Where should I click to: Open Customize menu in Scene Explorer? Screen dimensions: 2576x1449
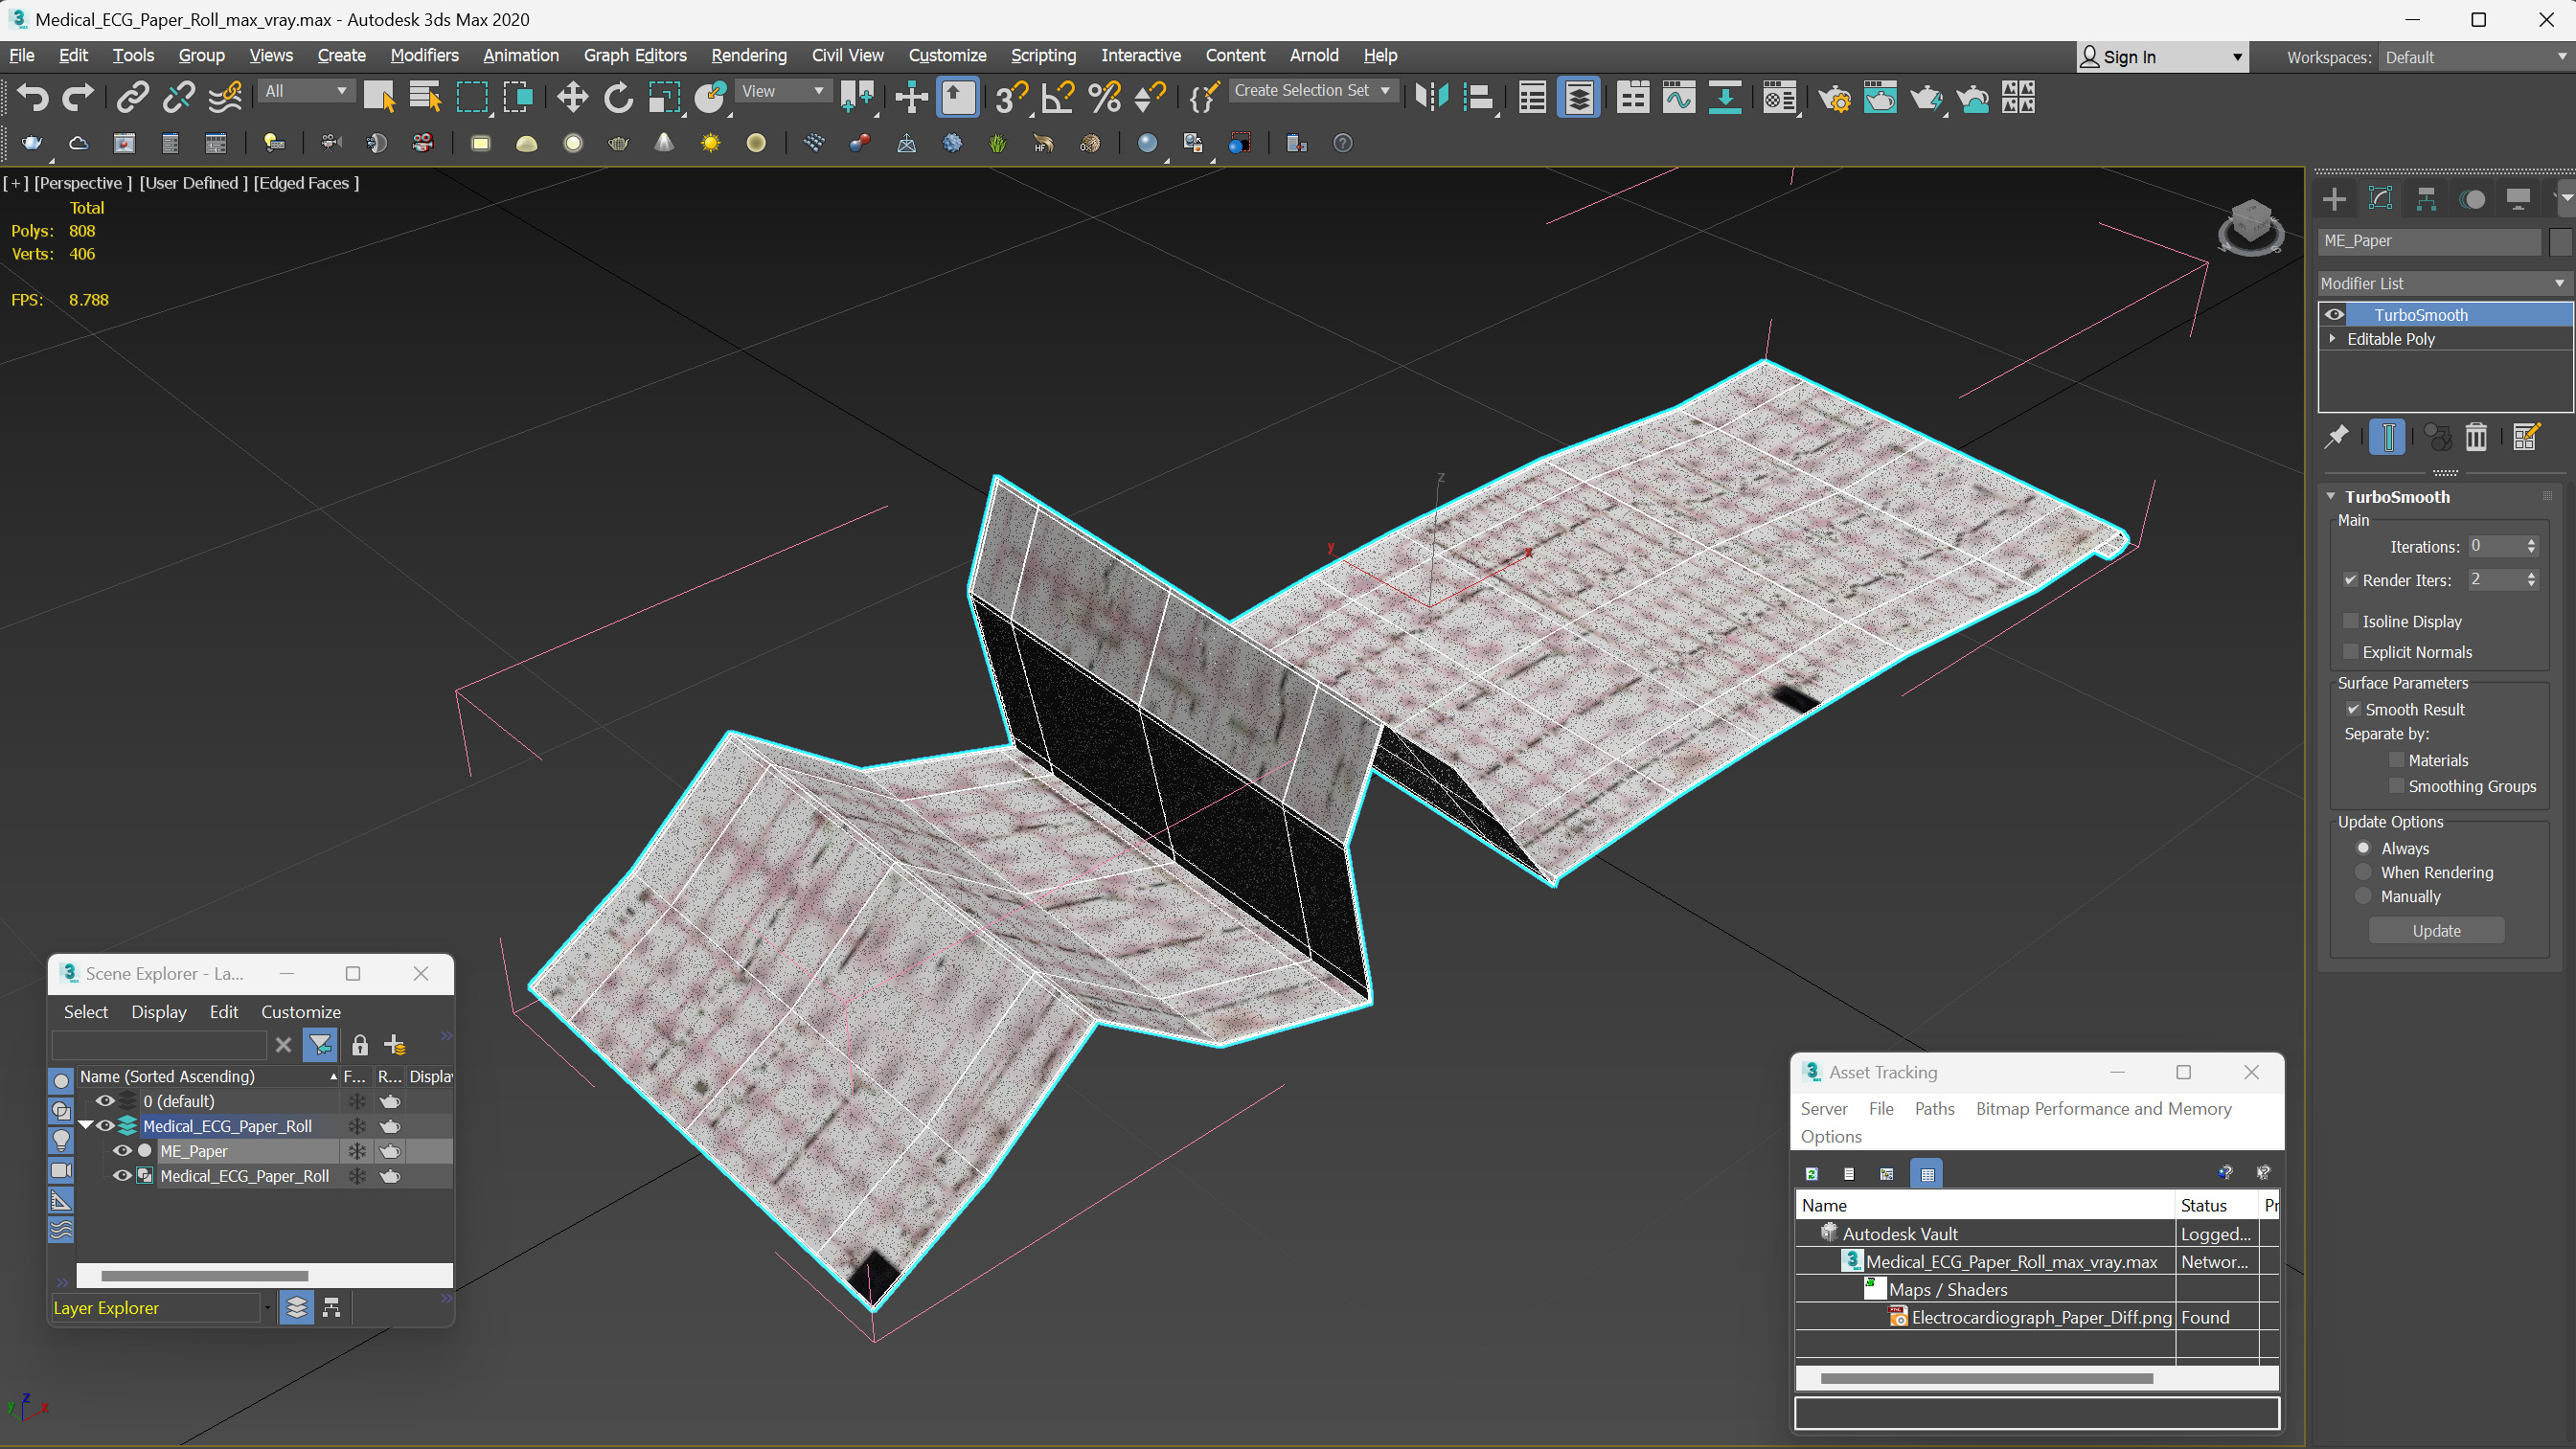(300, 1012)
